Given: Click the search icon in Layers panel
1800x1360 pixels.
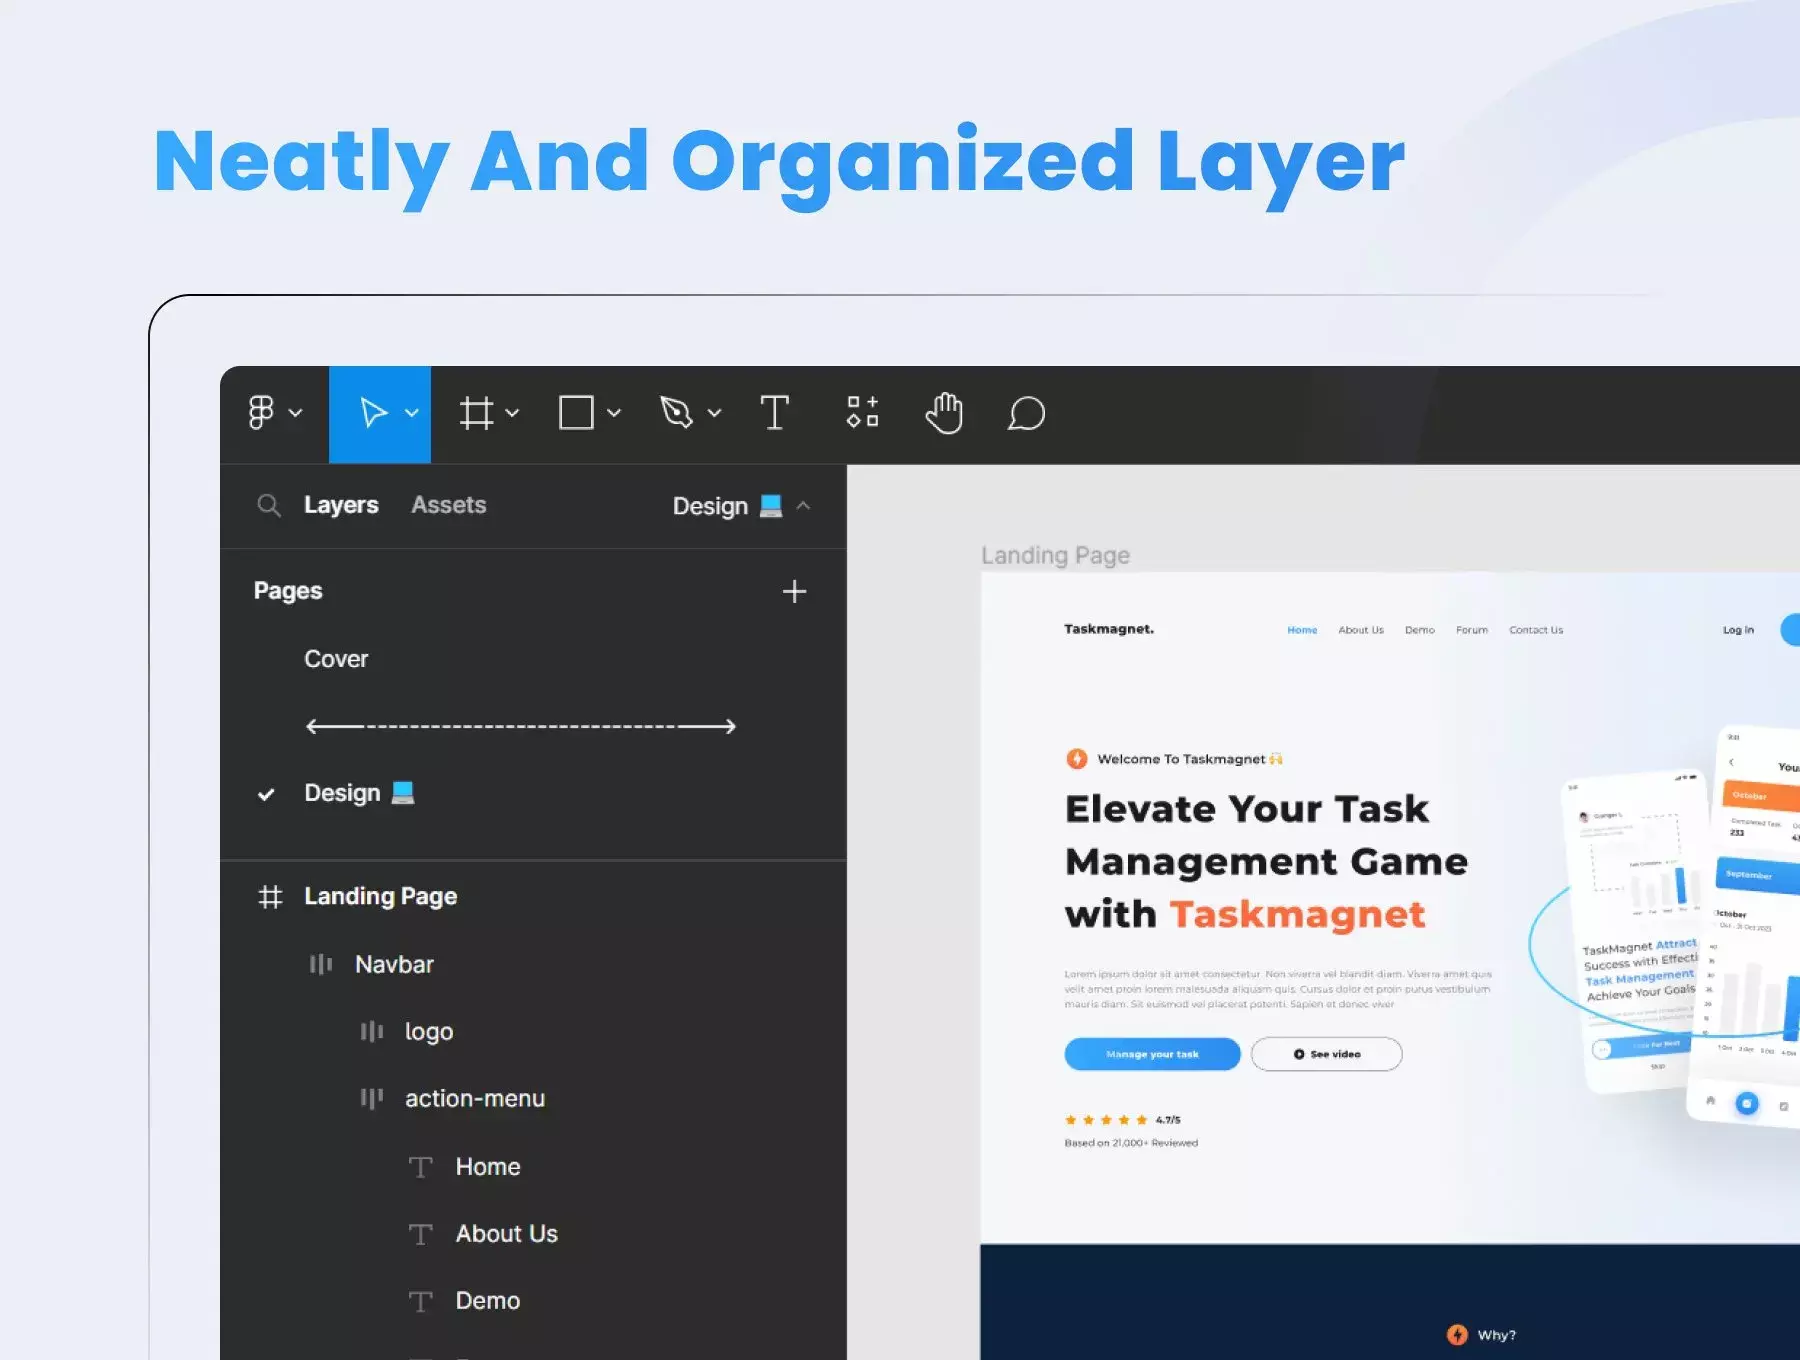Looking at the screenshot, I should click(268, 505).
